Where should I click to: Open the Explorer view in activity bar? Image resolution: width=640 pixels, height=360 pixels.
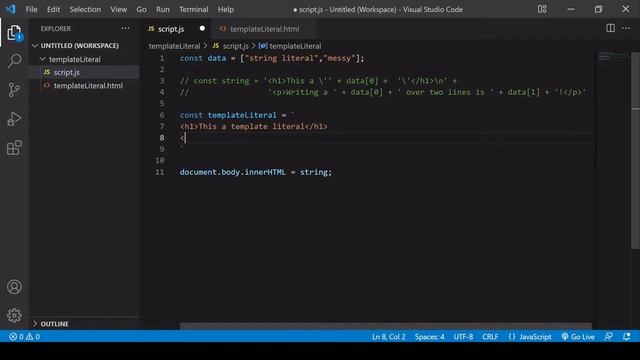pos(14,33)
